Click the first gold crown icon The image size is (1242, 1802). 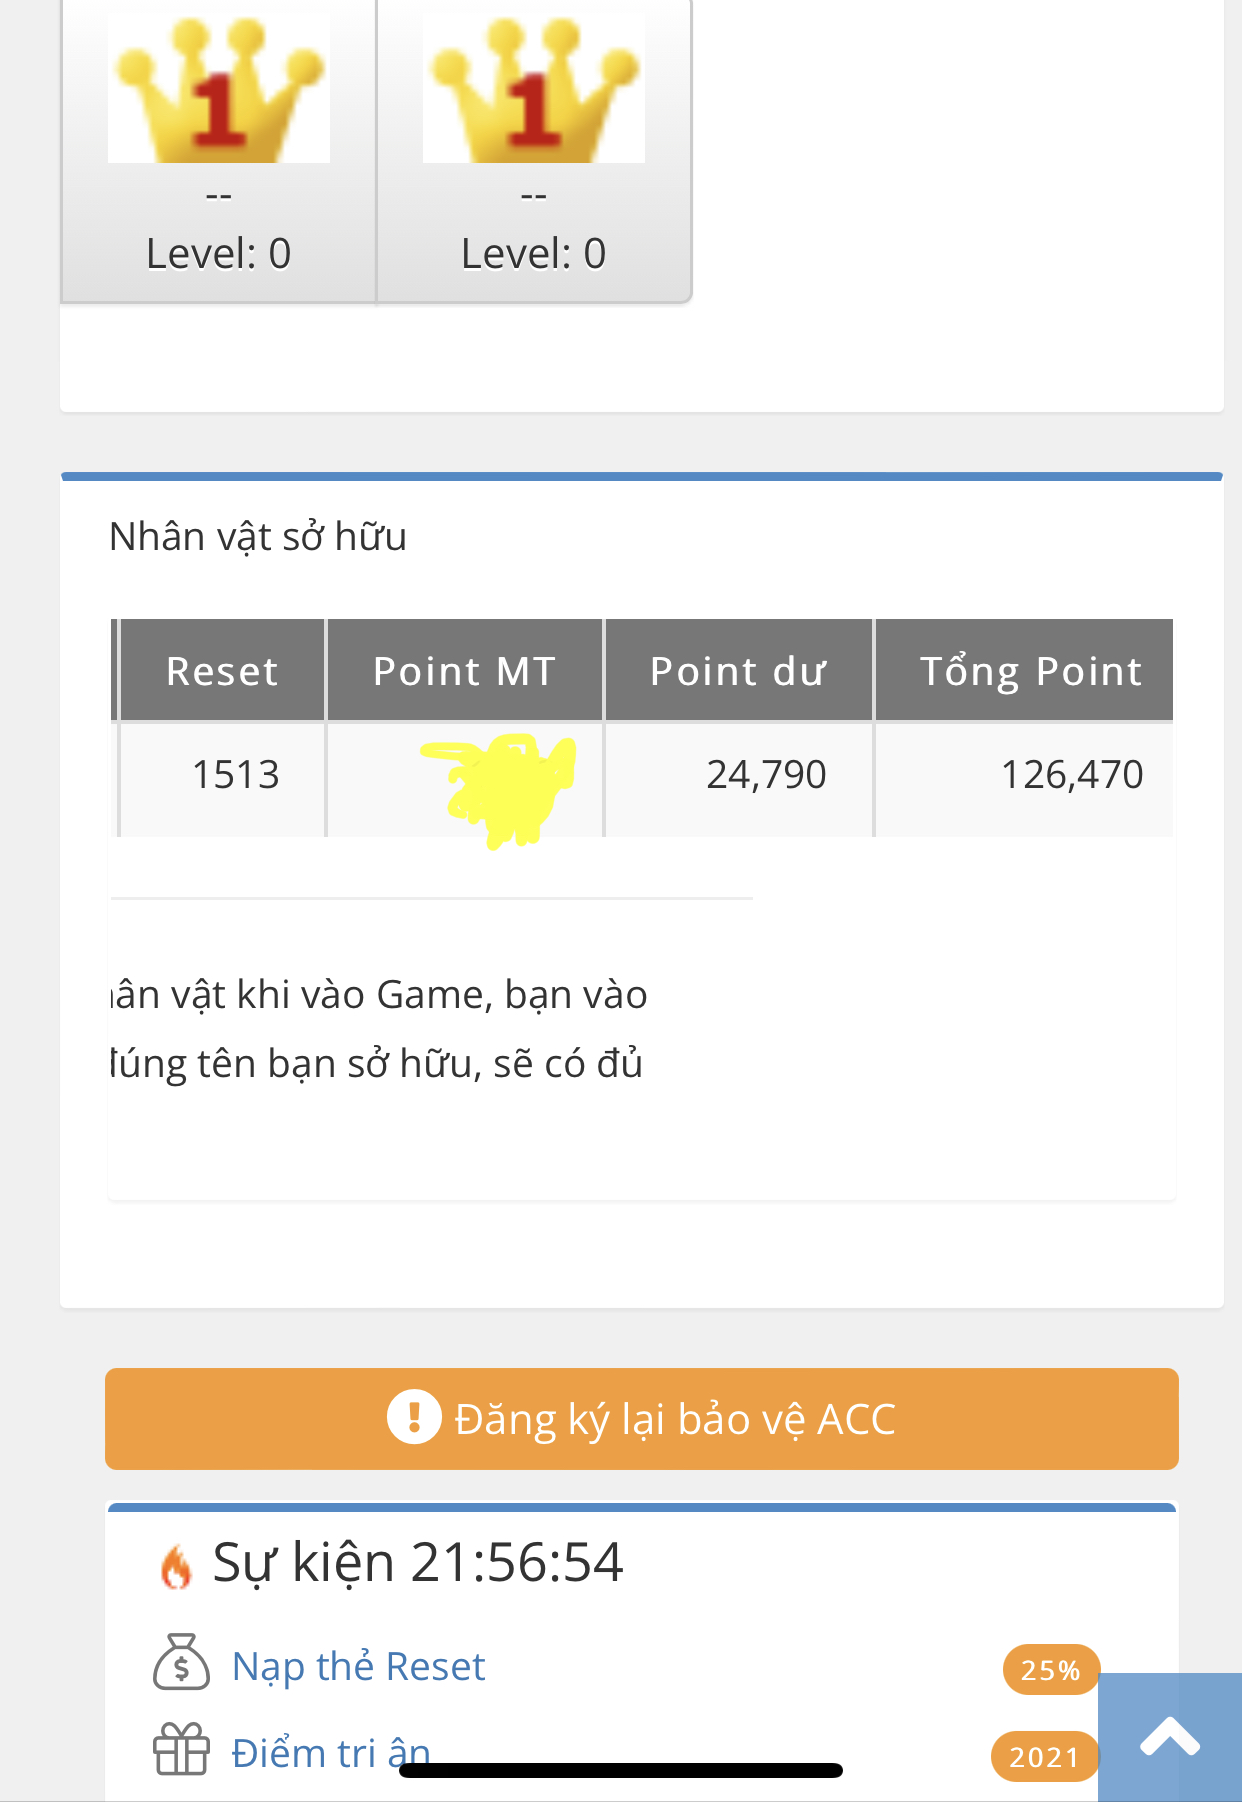(x=219, y=87)
